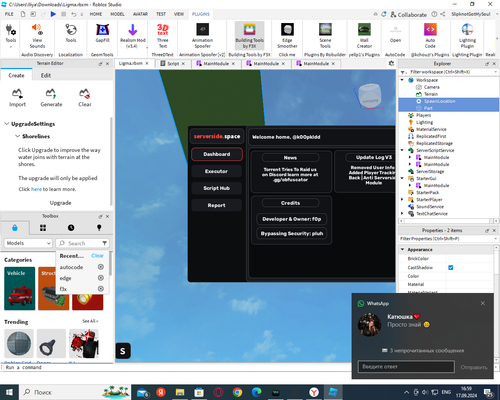Open the HOME ribbon tab

tap(96, 14)
